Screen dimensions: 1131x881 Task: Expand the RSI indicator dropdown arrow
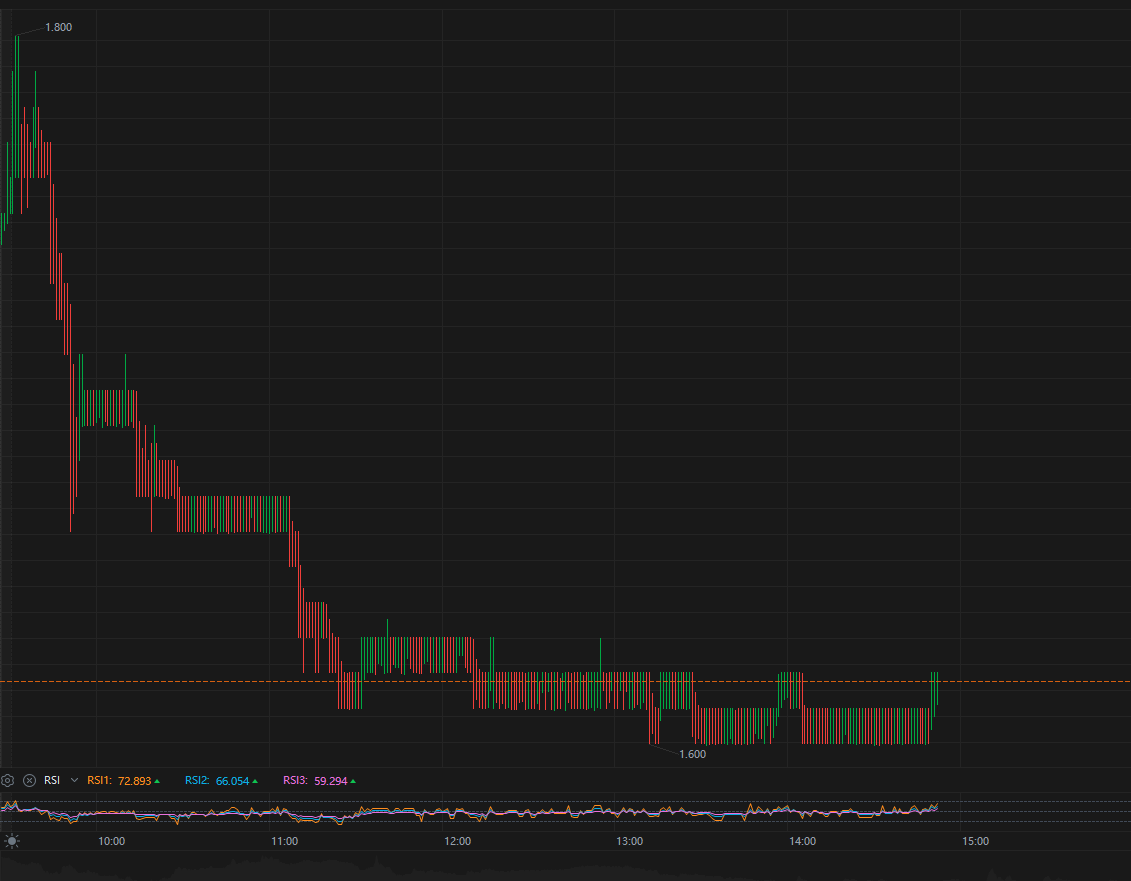click(74, 780)
